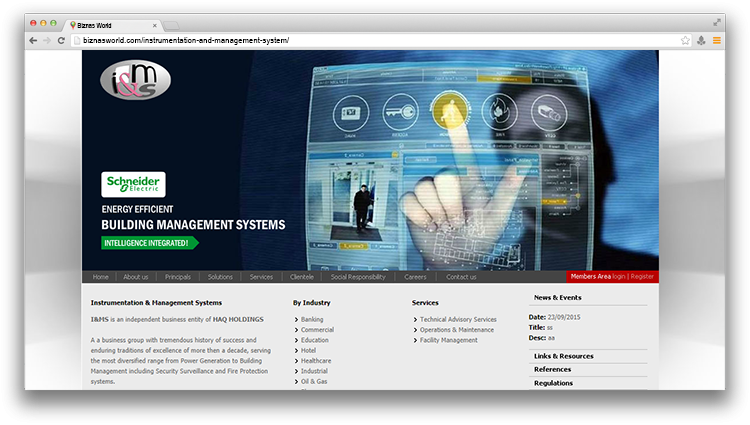Screen dimensions: 750x425
Task: Expand the References section
Action: click(552, 369)
